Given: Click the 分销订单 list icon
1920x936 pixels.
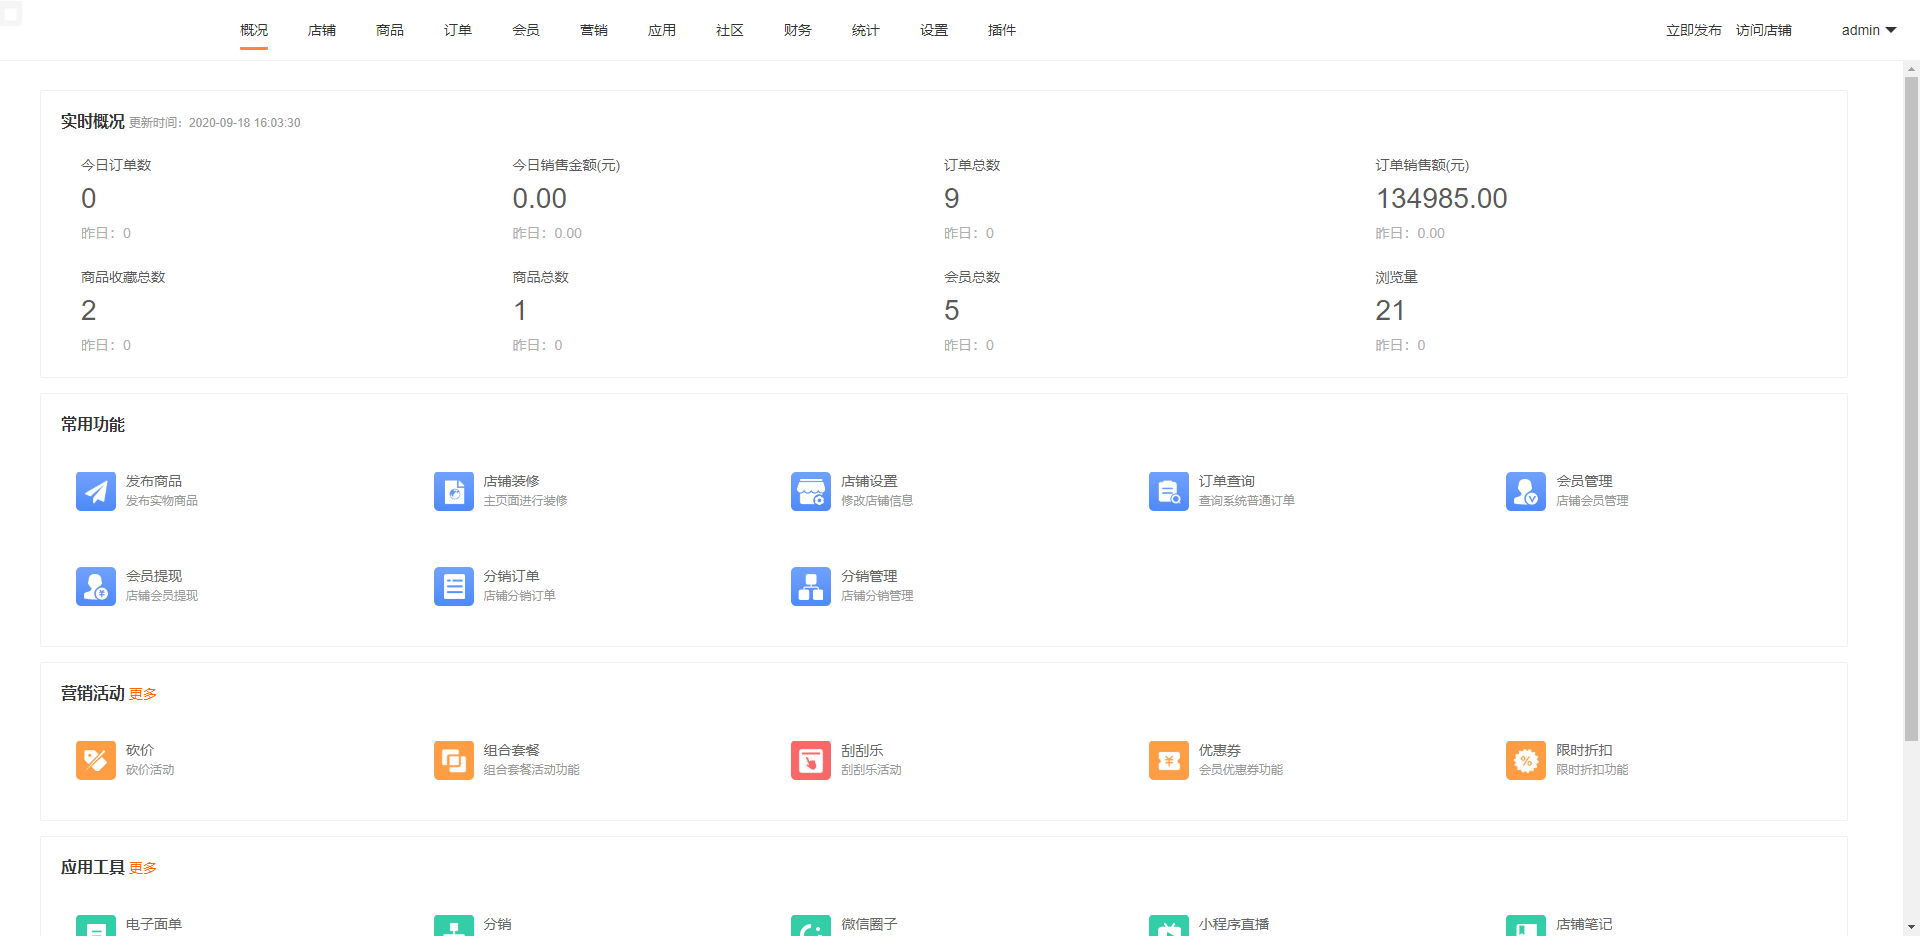Looking at the screenshot, I should click(453, 586).
